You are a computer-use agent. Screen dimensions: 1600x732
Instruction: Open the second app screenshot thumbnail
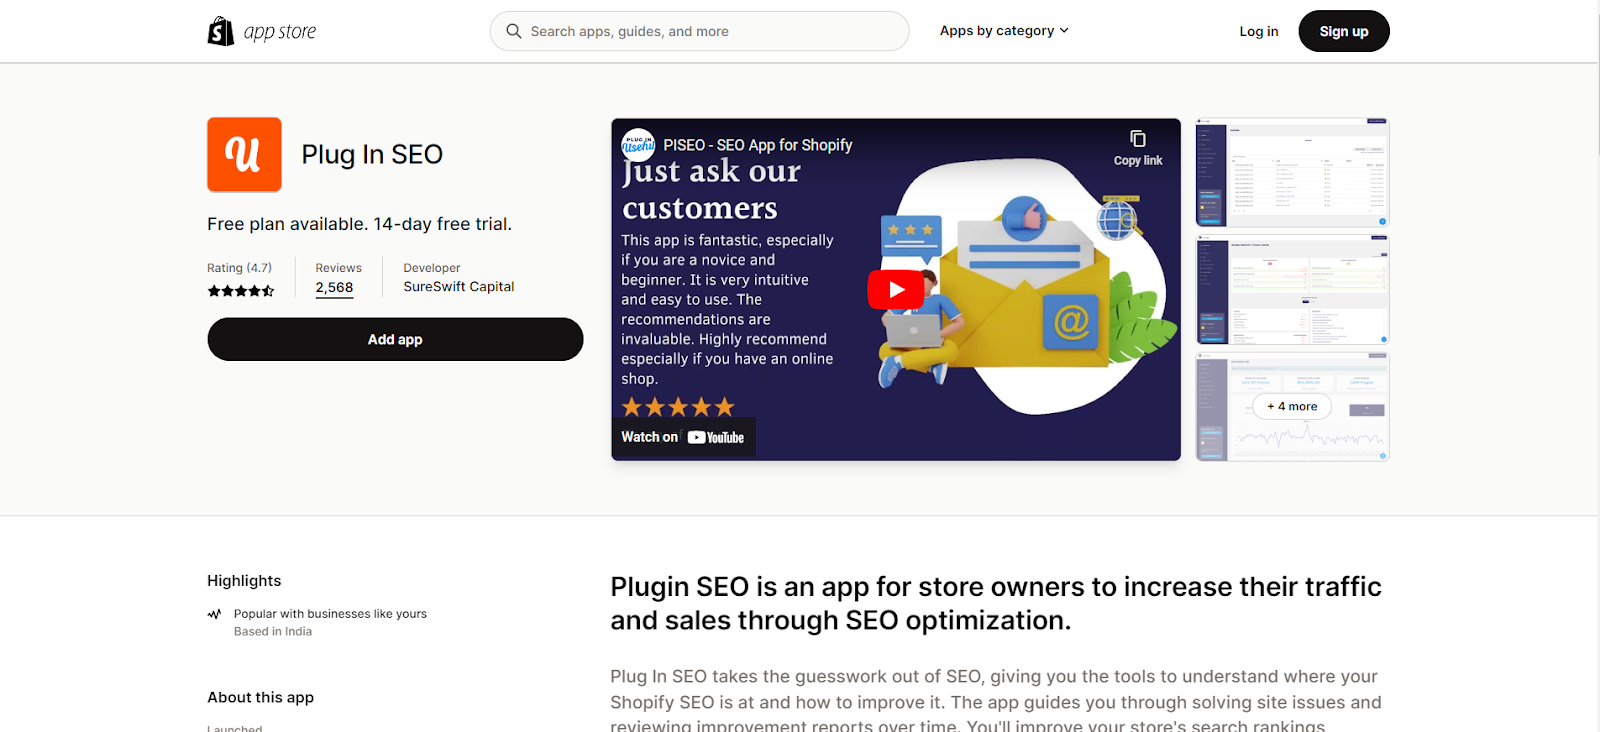click(1292, 290)
